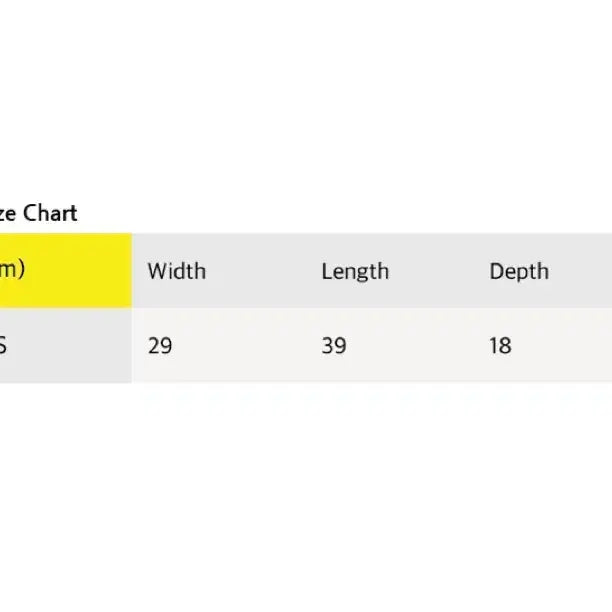The height and width of the screenshot is (612, 612).
Task: Pick the number under the Length heading
Action: click(x=334, y=346)
